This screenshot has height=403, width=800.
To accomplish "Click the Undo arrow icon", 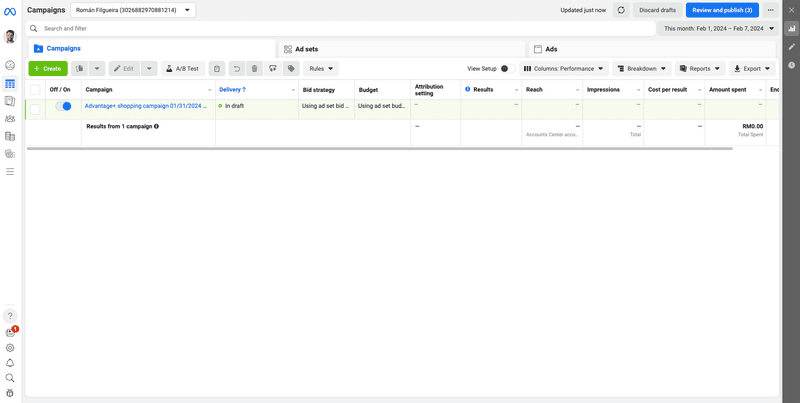I will point(237,68).
